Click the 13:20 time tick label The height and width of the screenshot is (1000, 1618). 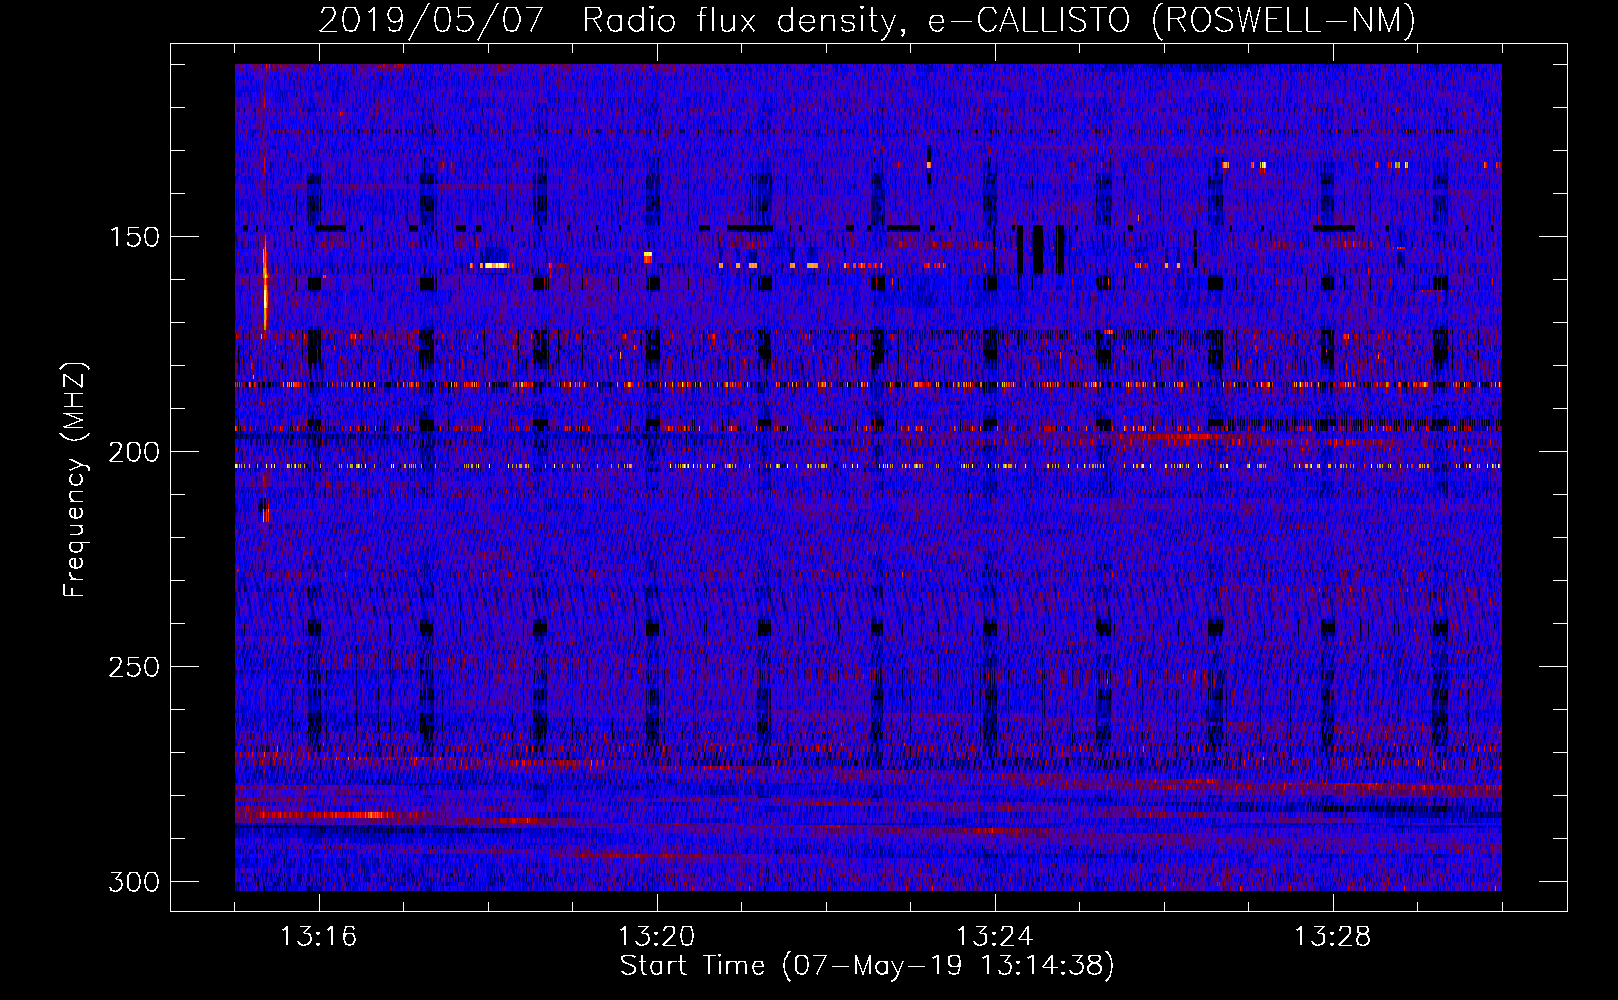click(x=656, y=937)
